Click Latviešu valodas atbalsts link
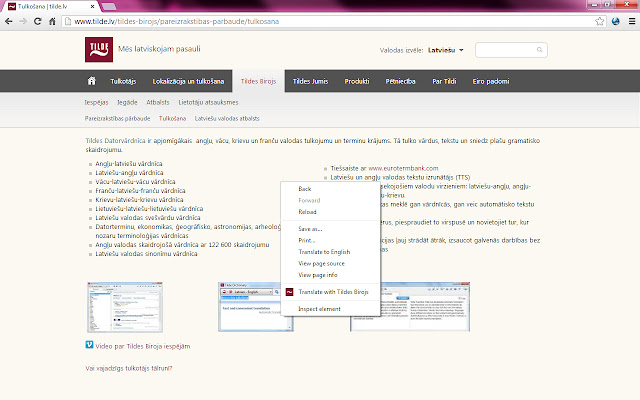Screen dimensions: 640x400 (x=227, y=118)
